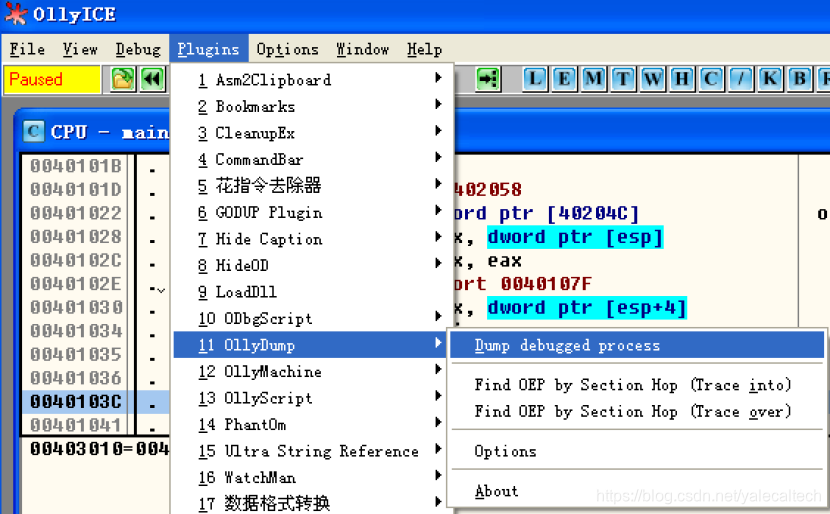Click highlighted operand dword ptr [esp+4]
The height and width of the screenshot is (514, 830).
click(x=587, y=308)
